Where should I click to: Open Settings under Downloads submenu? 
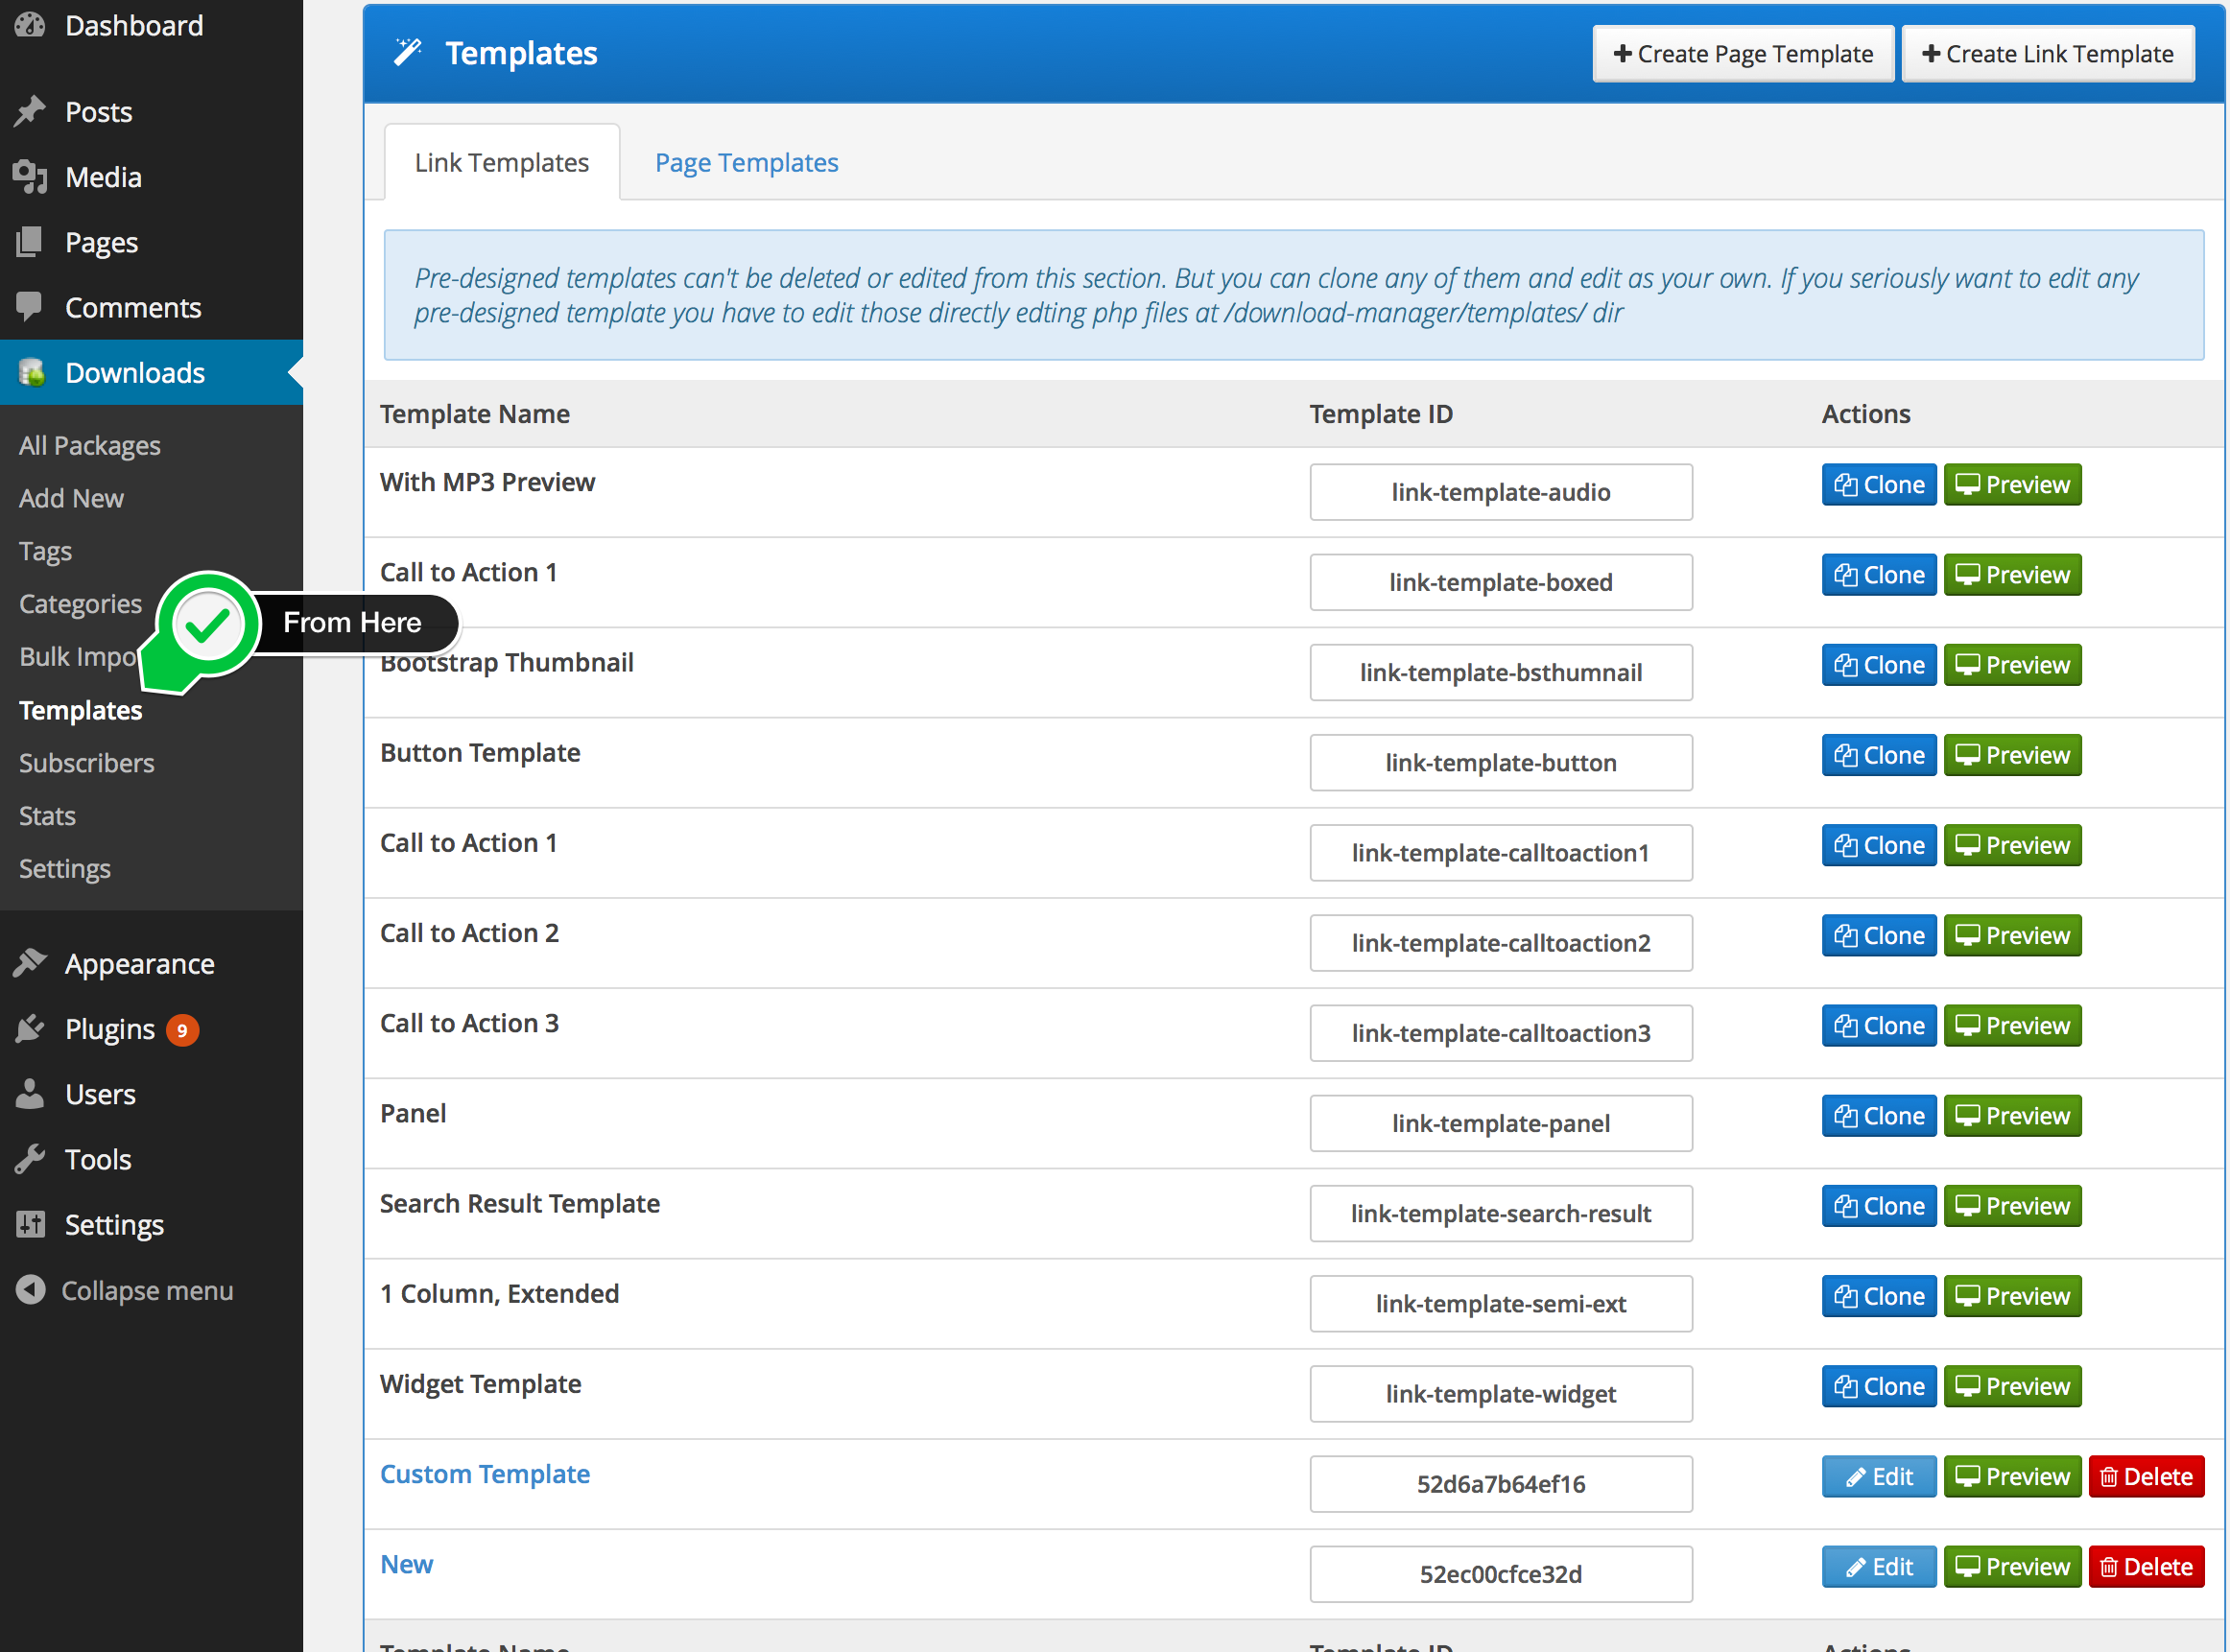point(64,869)
